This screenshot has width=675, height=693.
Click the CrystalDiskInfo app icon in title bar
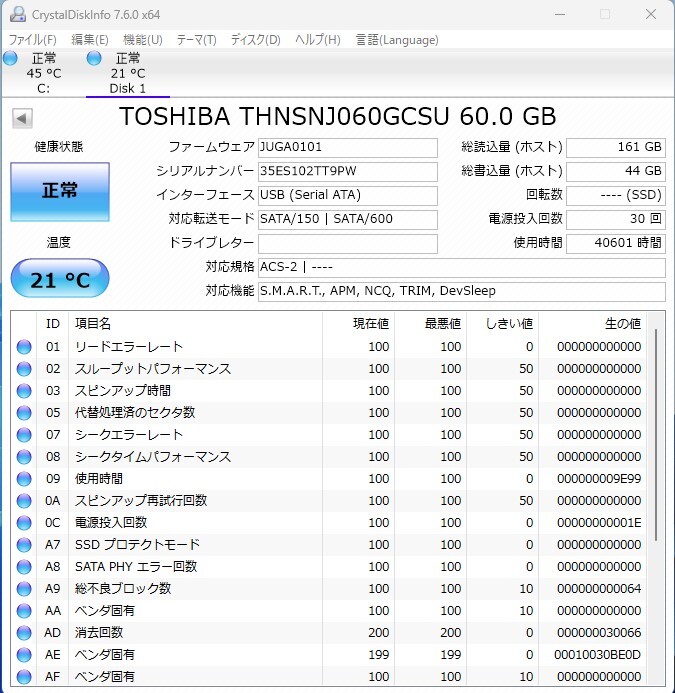click(x=18, y=15)
